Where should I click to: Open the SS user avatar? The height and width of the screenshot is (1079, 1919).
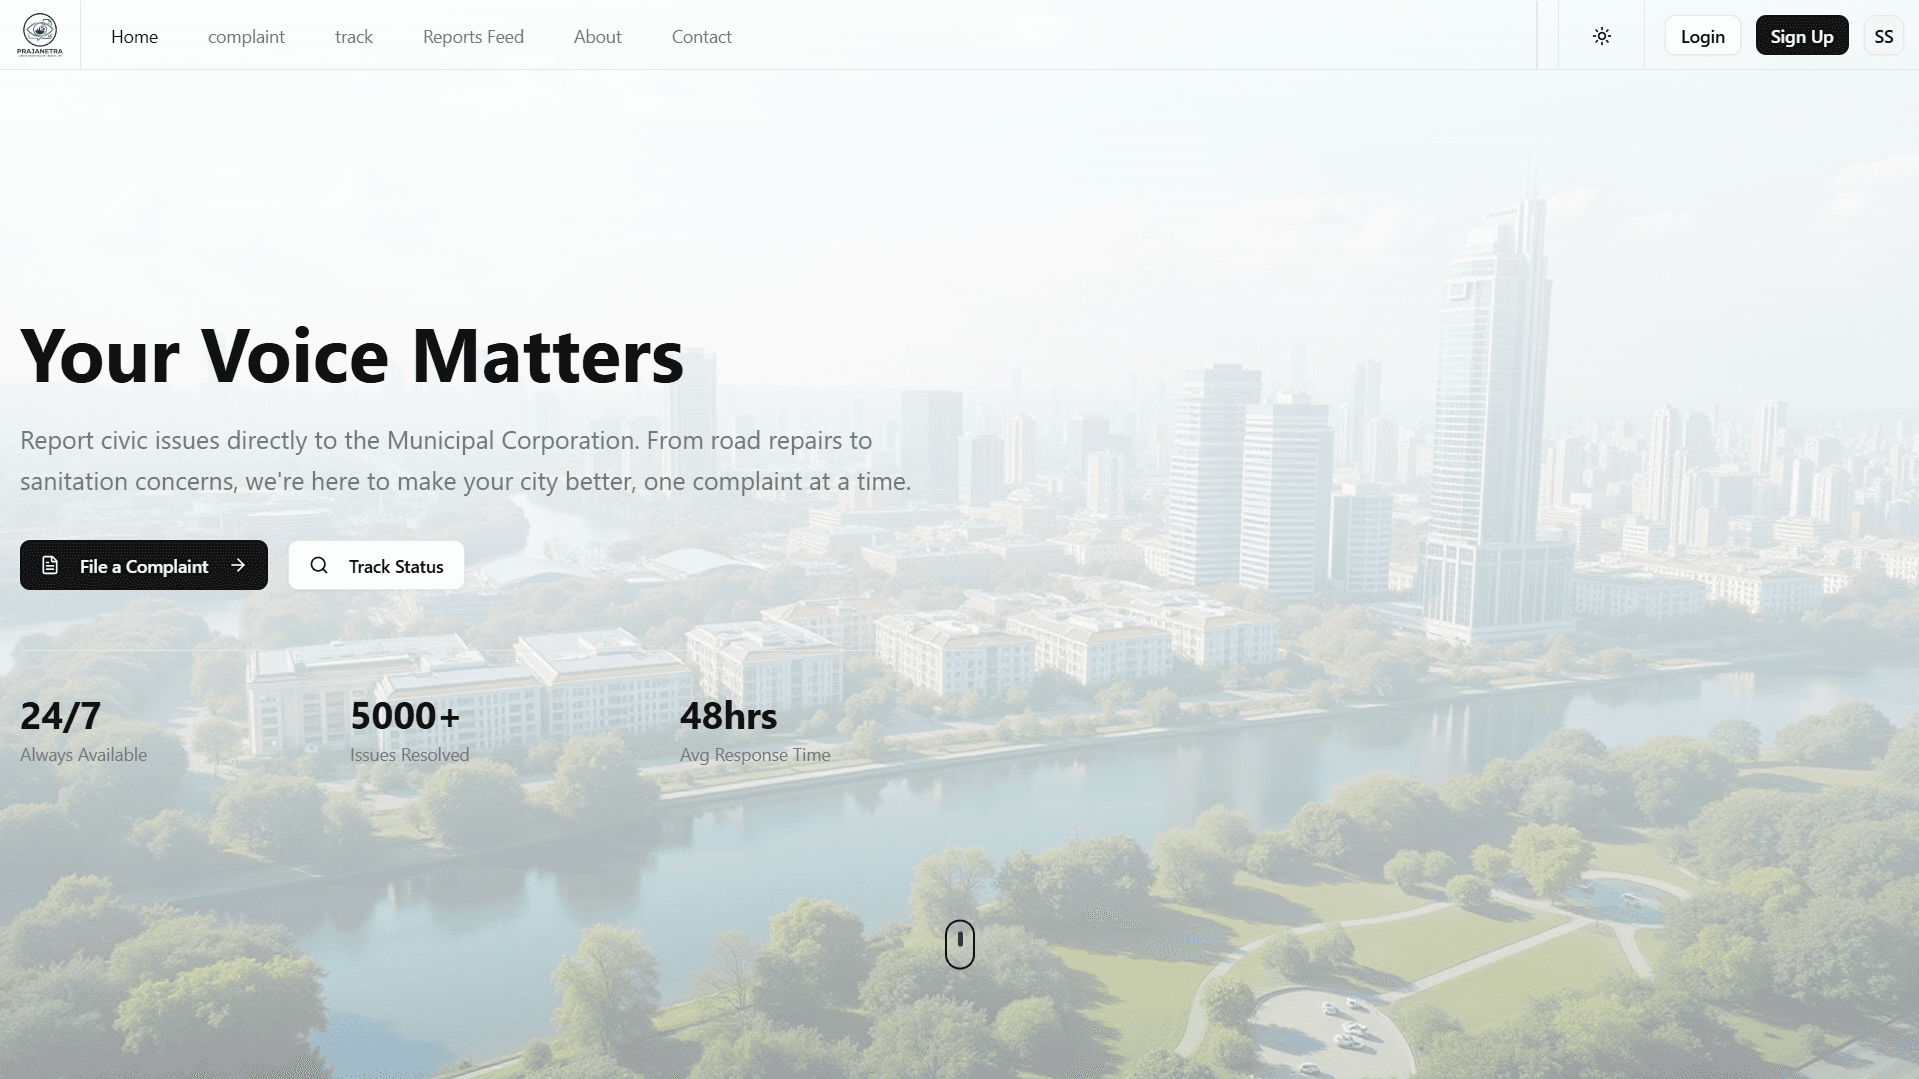[1883, 36]
